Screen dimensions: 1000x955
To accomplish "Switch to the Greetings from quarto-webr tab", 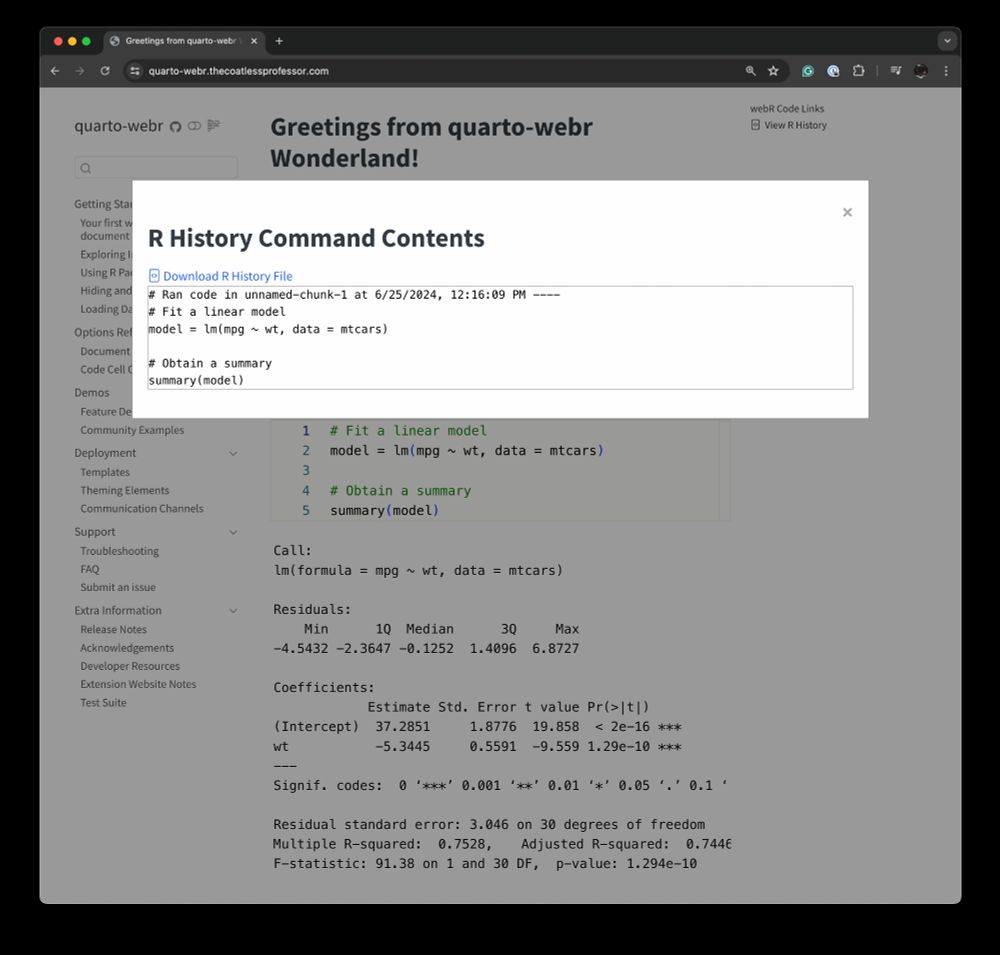I will [x=180, y=41].
